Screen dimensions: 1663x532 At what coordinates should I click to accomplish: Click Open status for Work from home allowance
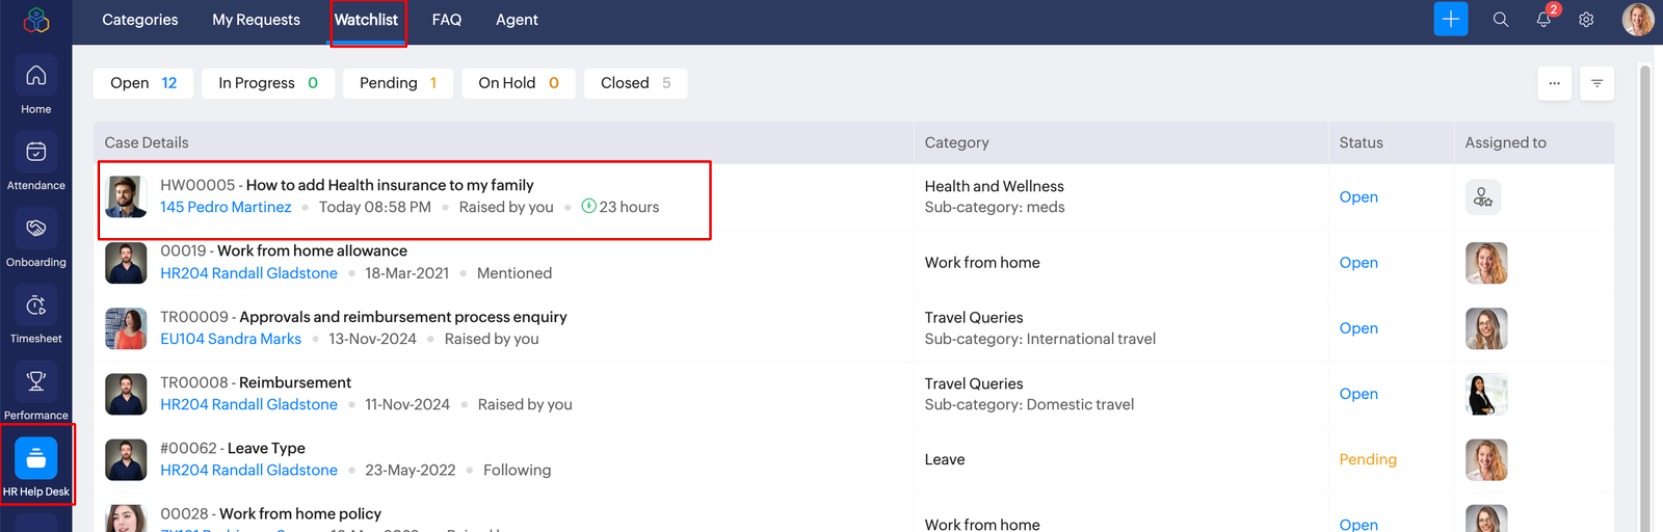click(1358, 263)
